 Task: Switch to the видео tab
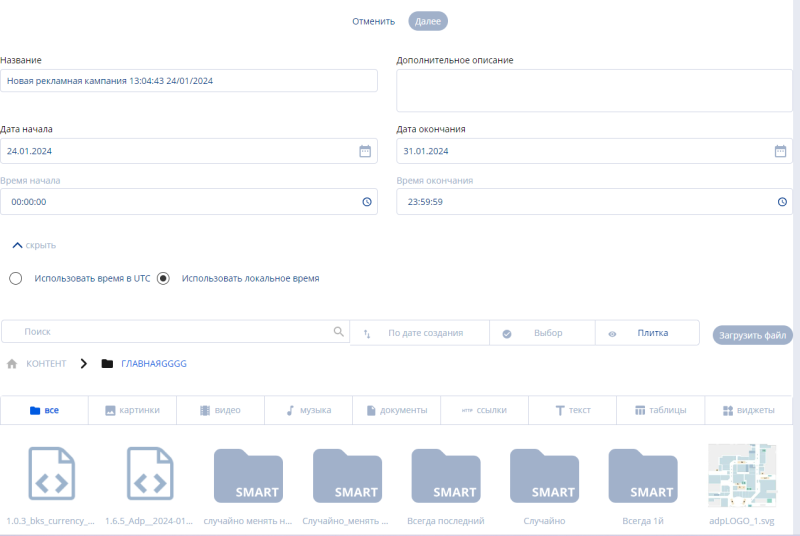tap(220, 410)
